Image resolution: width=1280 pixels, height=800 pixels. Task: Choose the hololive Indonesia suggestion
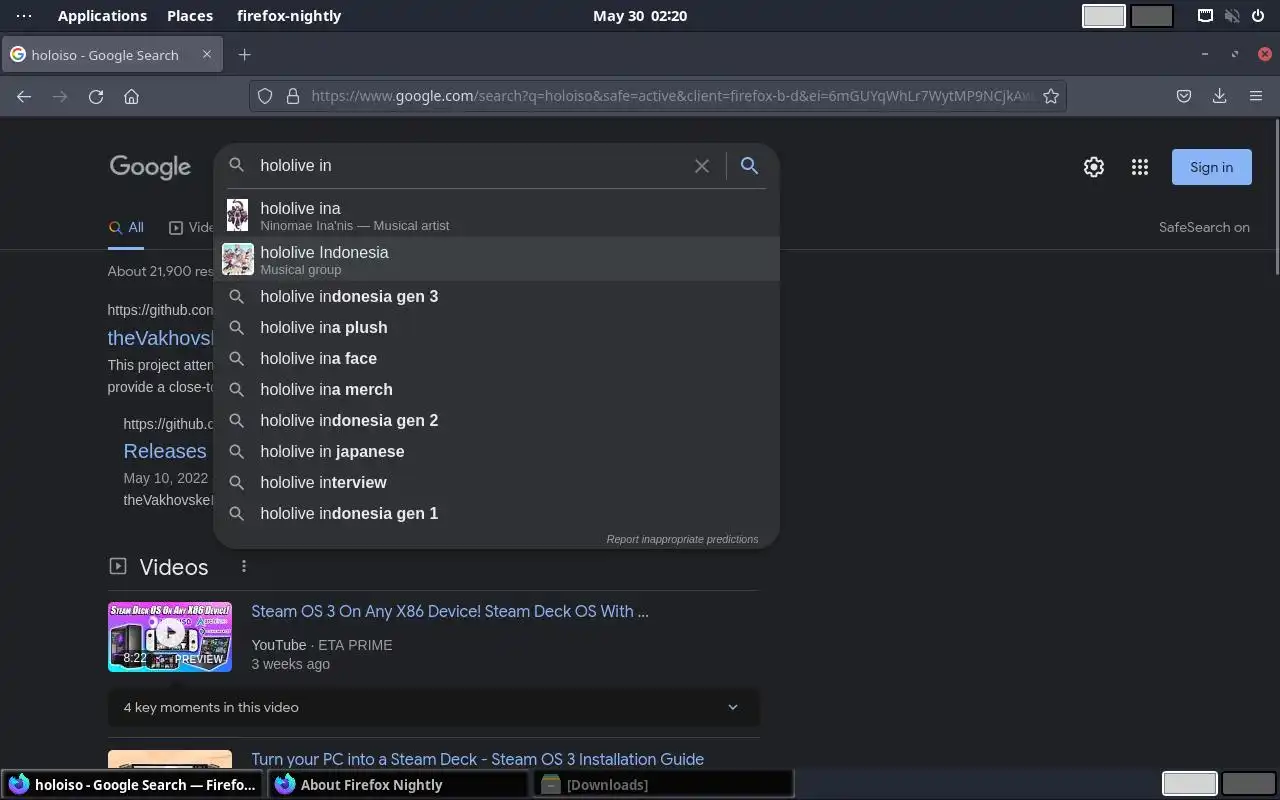pos(496,259)
